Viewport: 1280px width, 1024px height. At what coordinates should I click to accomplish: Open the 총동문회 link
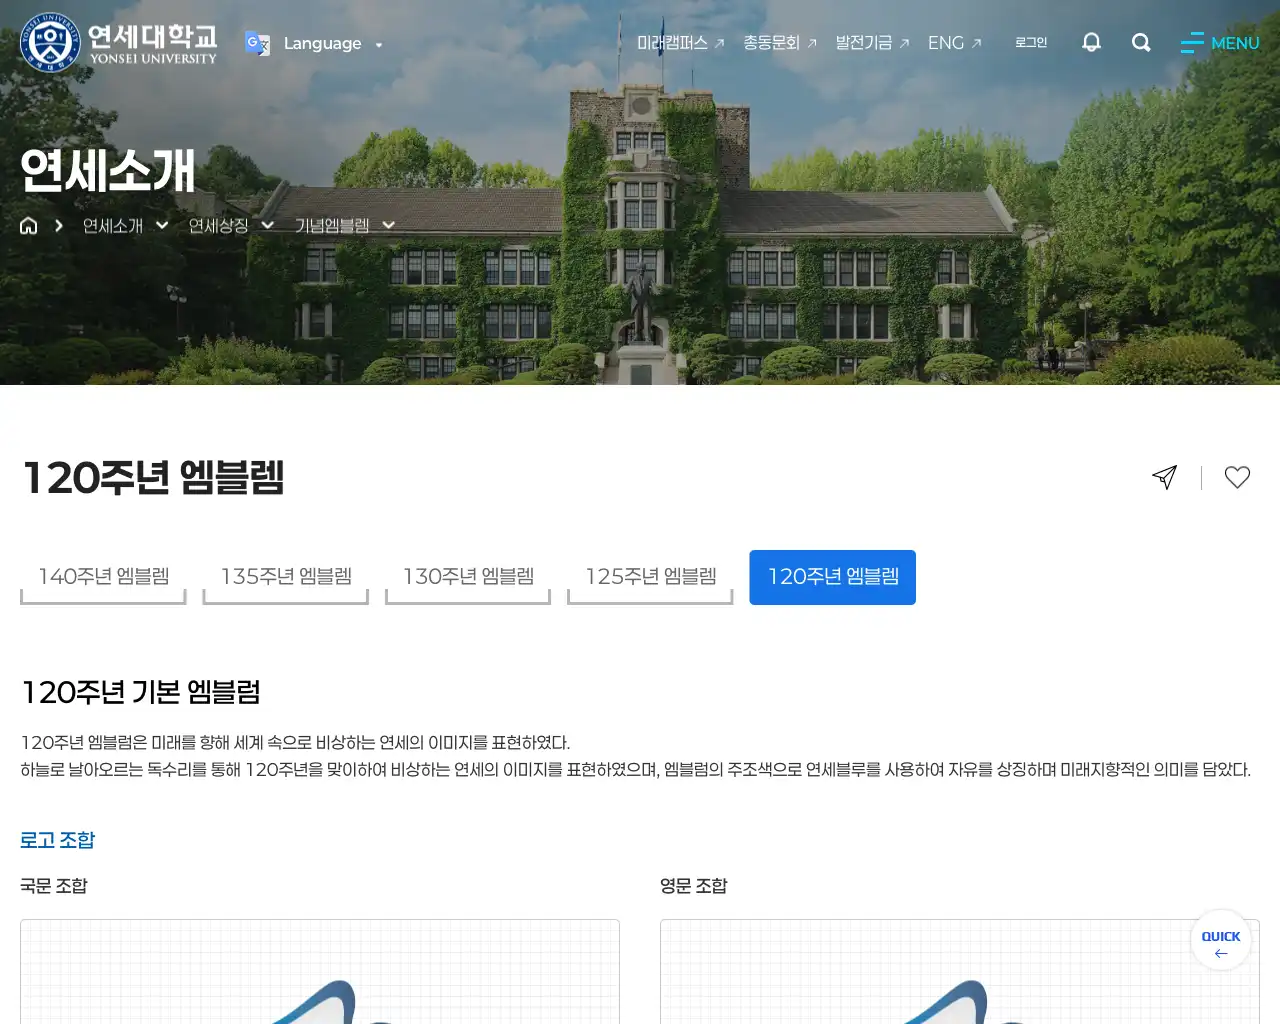[780, 43]
